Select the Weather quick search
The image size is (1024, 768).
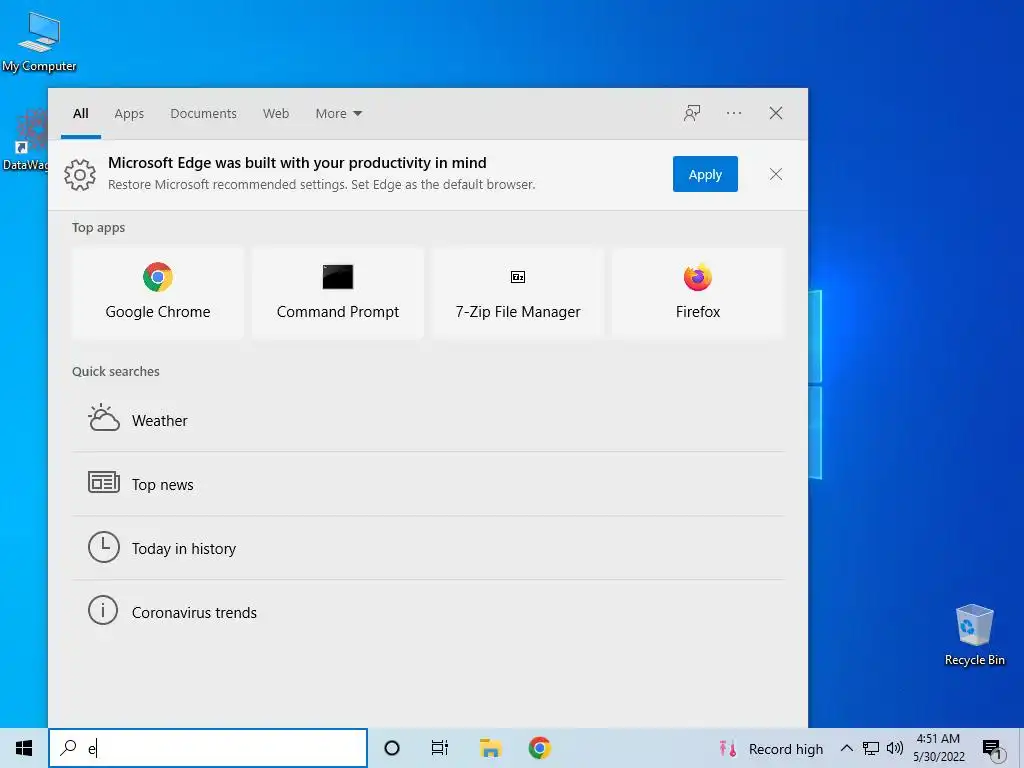coord(428,420)
